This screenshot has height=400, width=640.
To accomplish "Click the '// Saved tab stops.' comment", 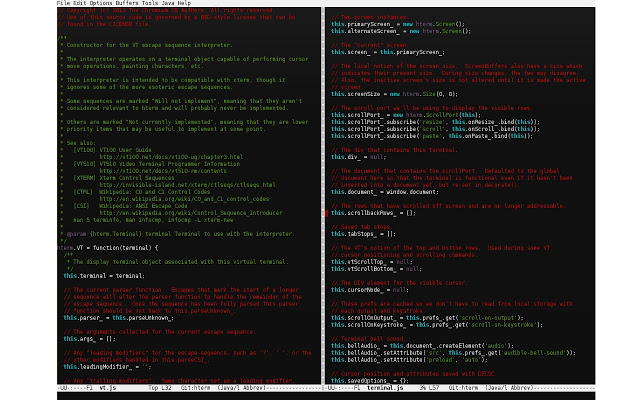I will click(x=362, y=227).
